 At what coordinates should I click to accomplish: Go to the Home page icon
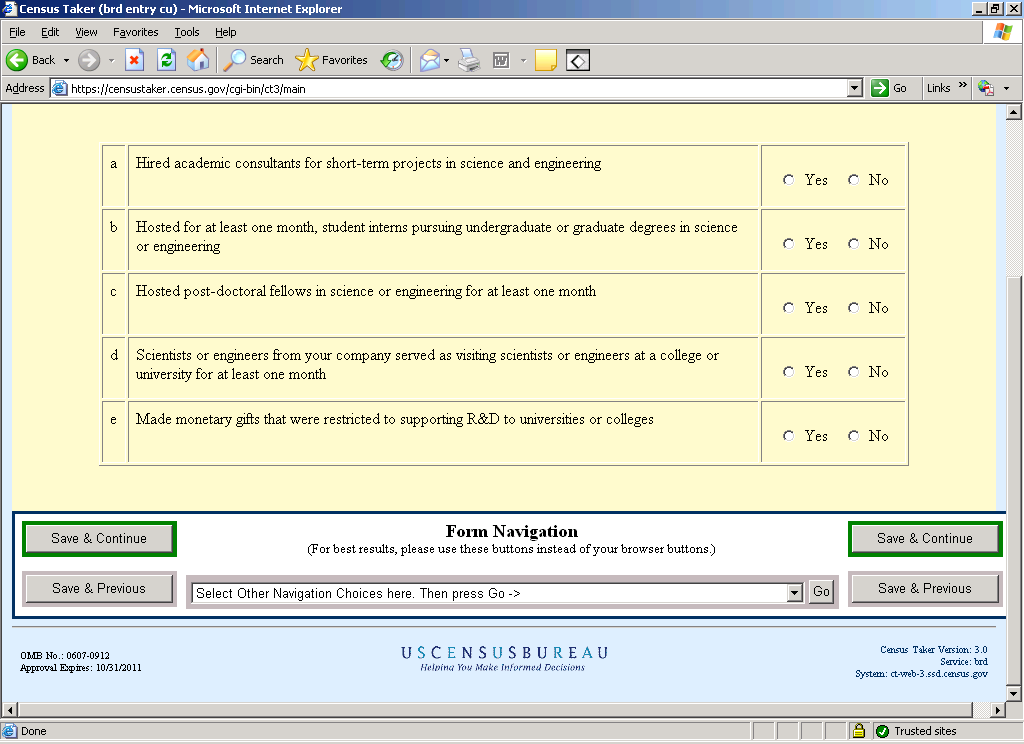point(199,60)
